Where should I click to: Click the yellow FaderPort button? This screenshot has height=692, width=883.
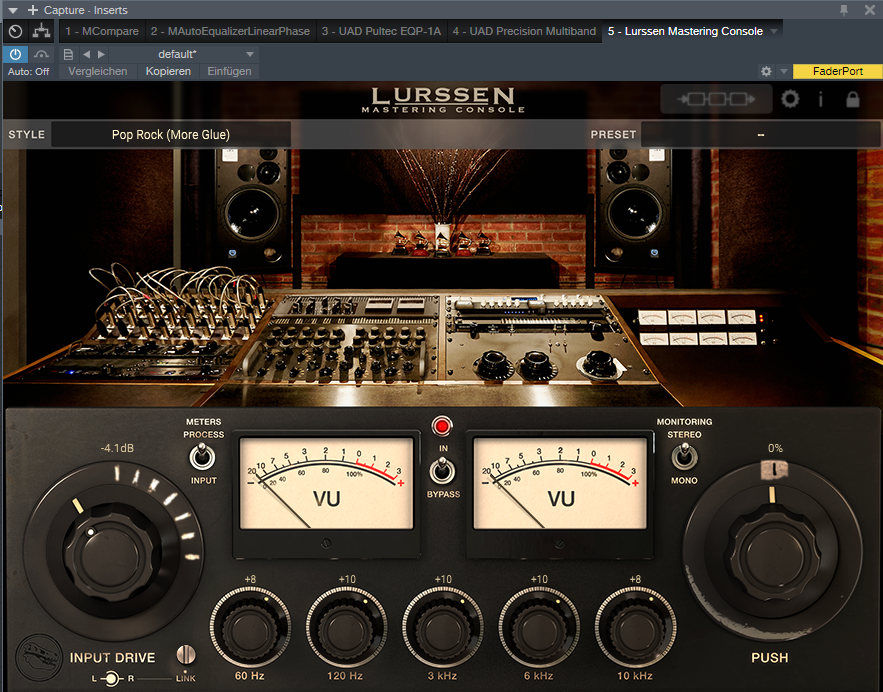tap(837, 72)
